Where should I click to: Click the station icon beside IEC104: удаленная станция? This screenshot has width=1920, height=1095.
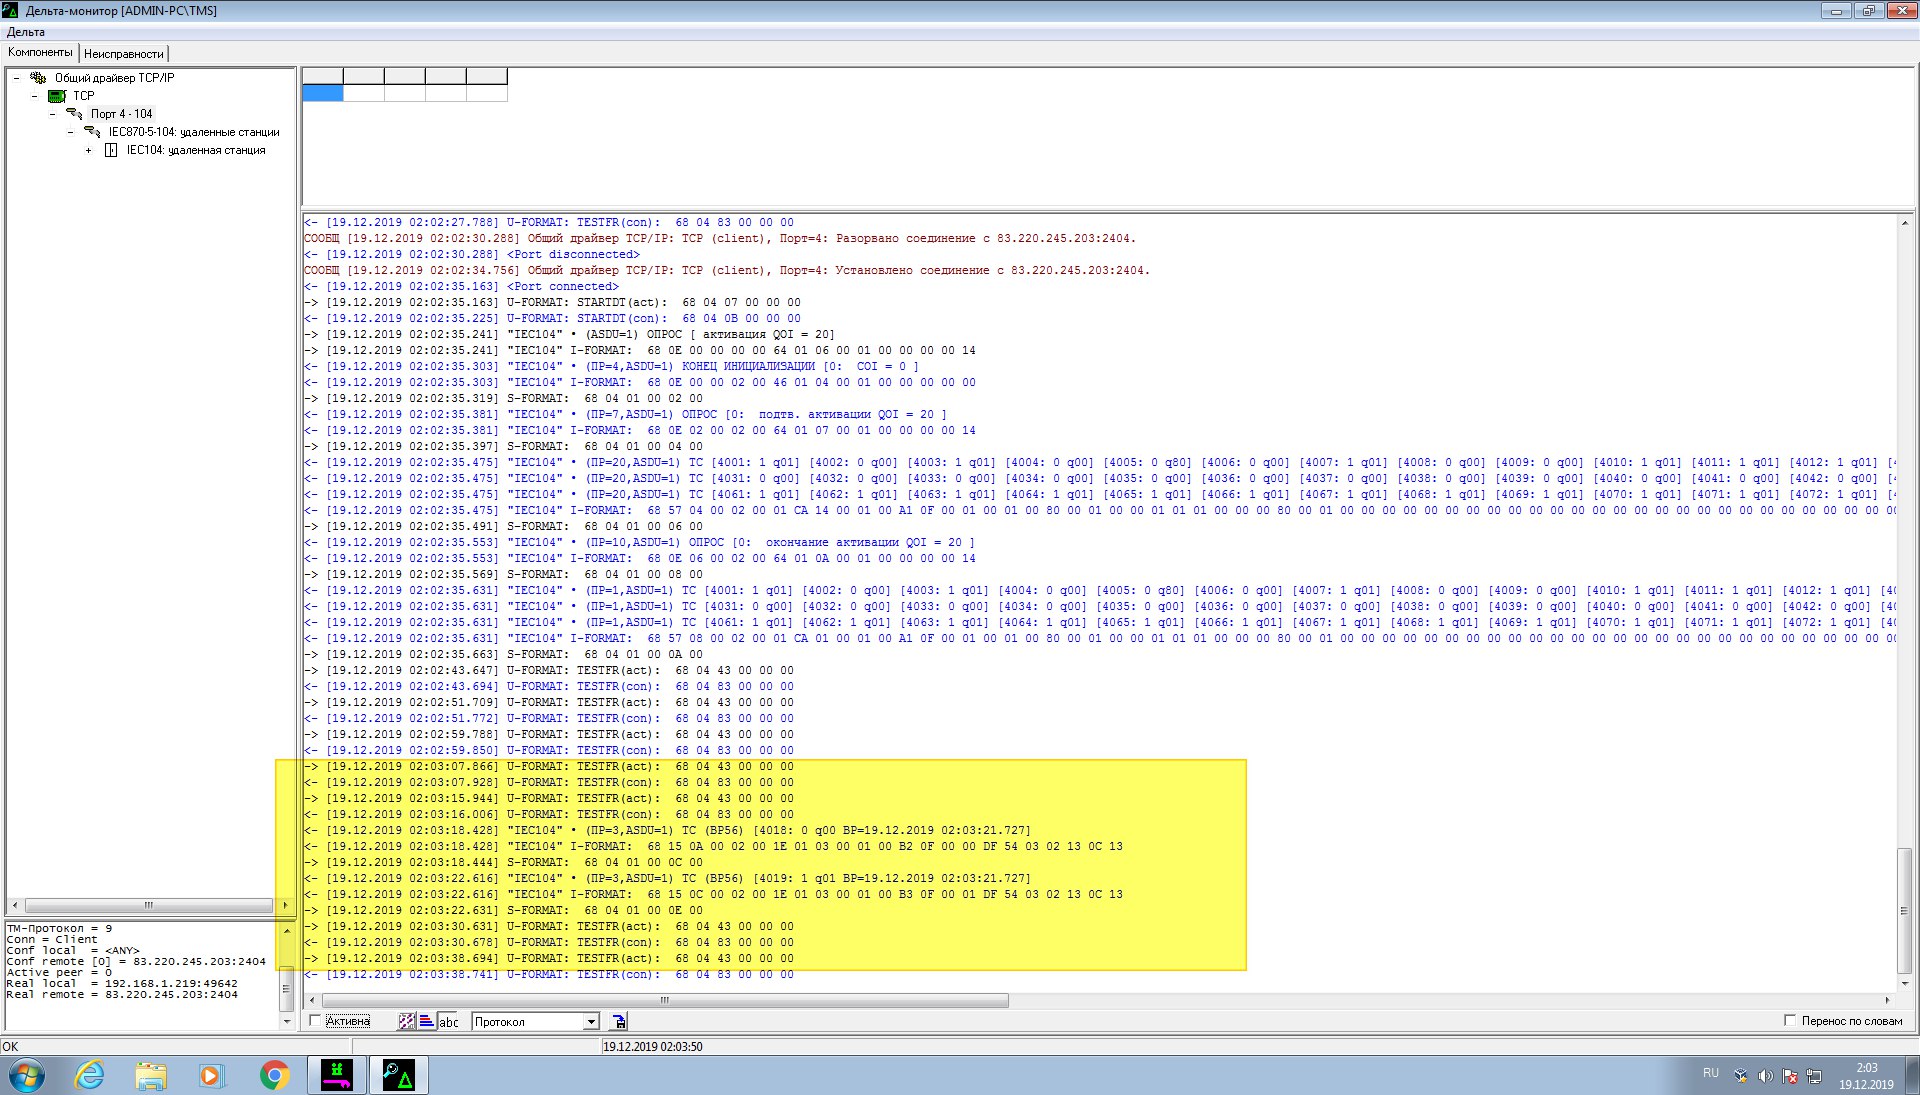(x=111, y=150)
